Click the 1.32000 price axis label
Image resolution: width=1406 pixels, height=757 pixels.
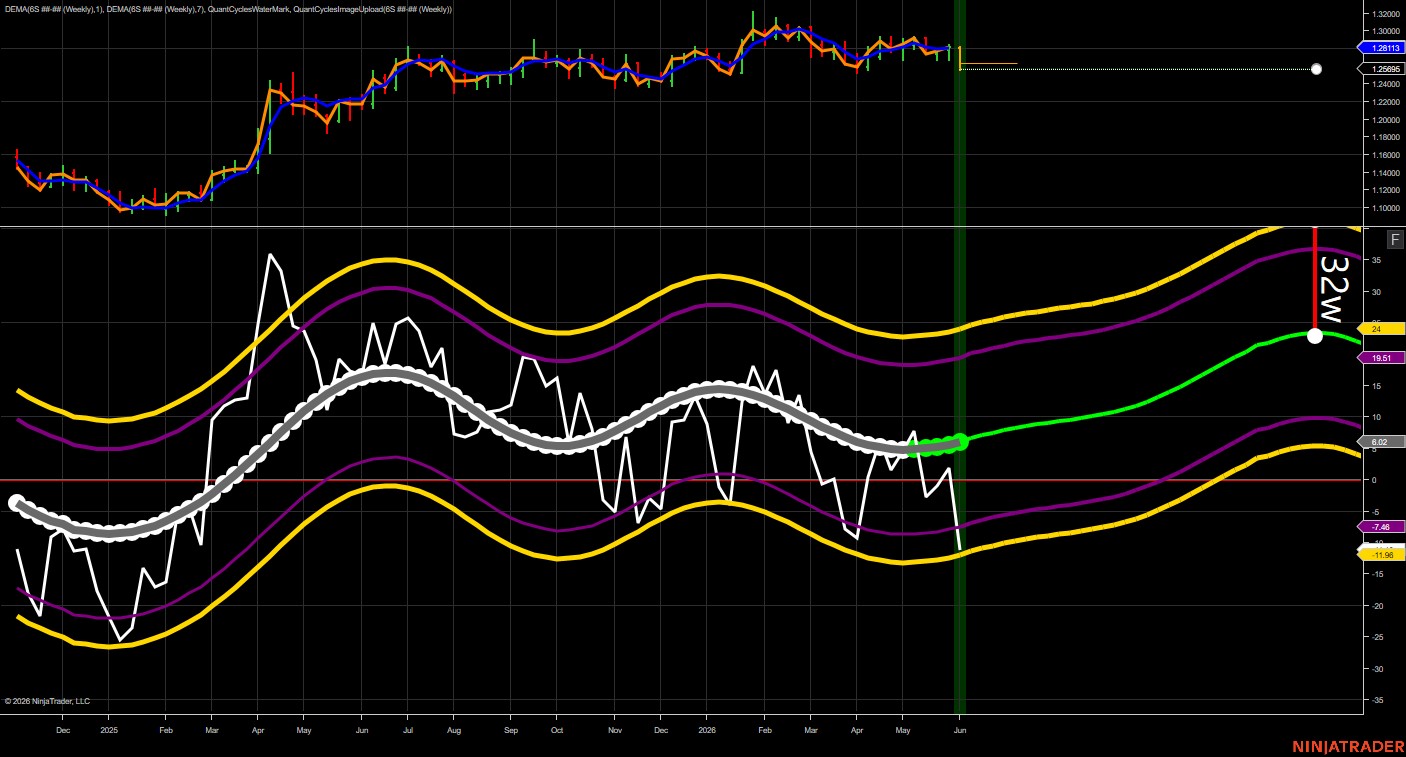1384,14
